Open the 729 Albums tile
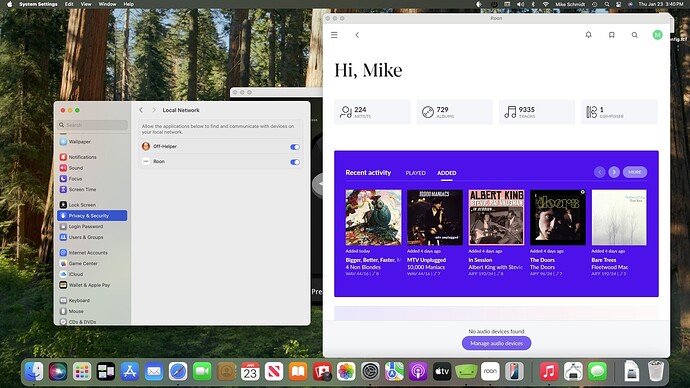This screenshot has width=690, height=388. [455, 112]
